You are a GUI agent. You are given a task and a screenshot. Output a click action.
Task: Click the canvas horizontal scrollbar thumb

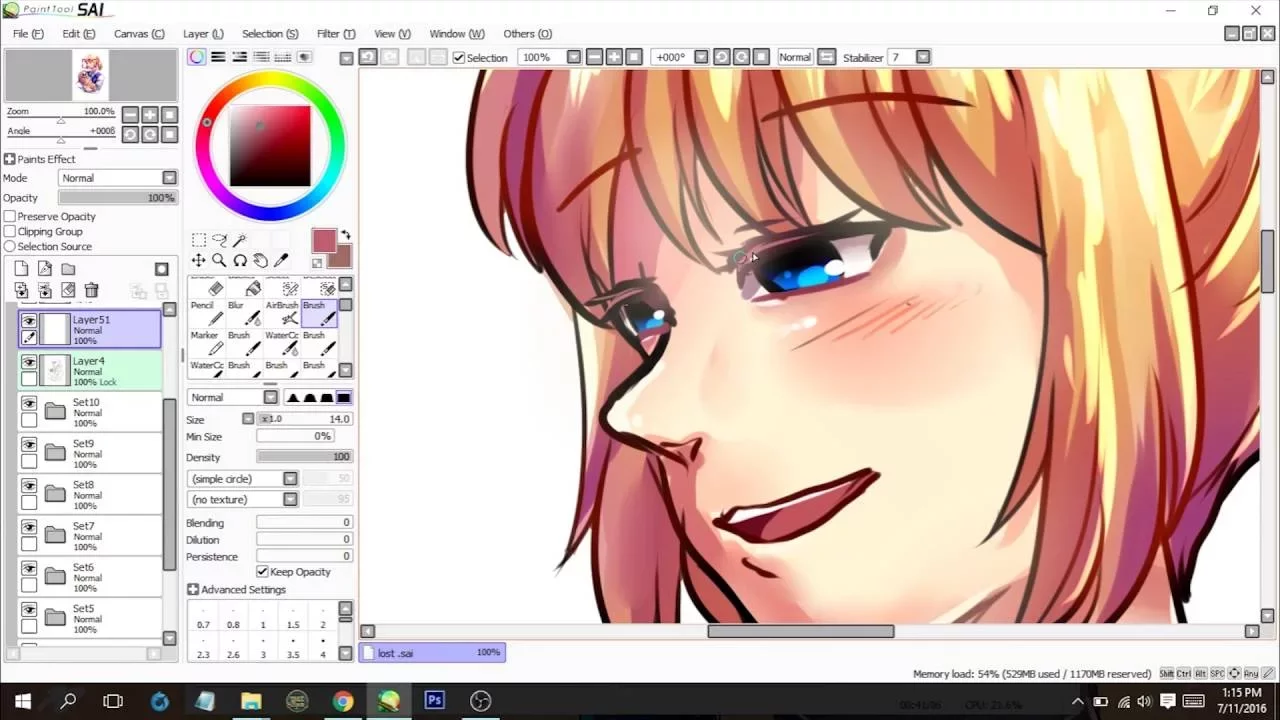pos(800,631)
